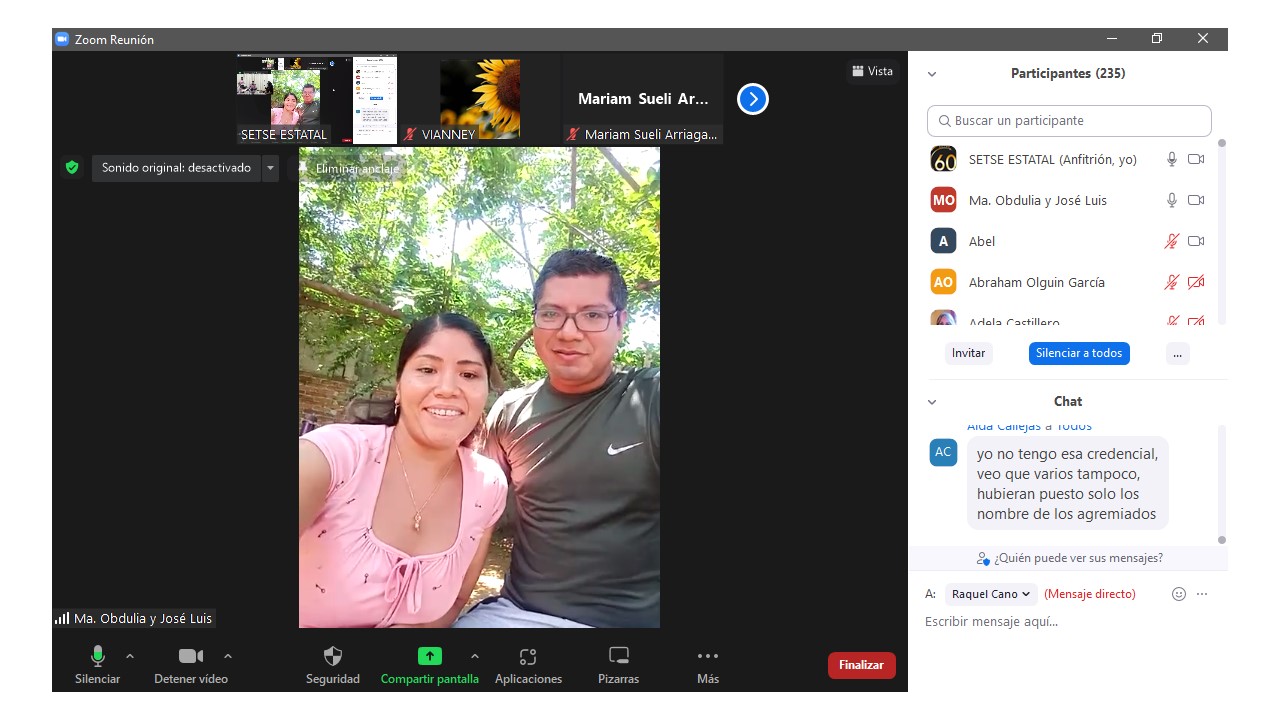Image resolution: width=1280 pixels, height=720 pixels.
Task: Open Pizarras whiteboards
Action: (618, 665)
